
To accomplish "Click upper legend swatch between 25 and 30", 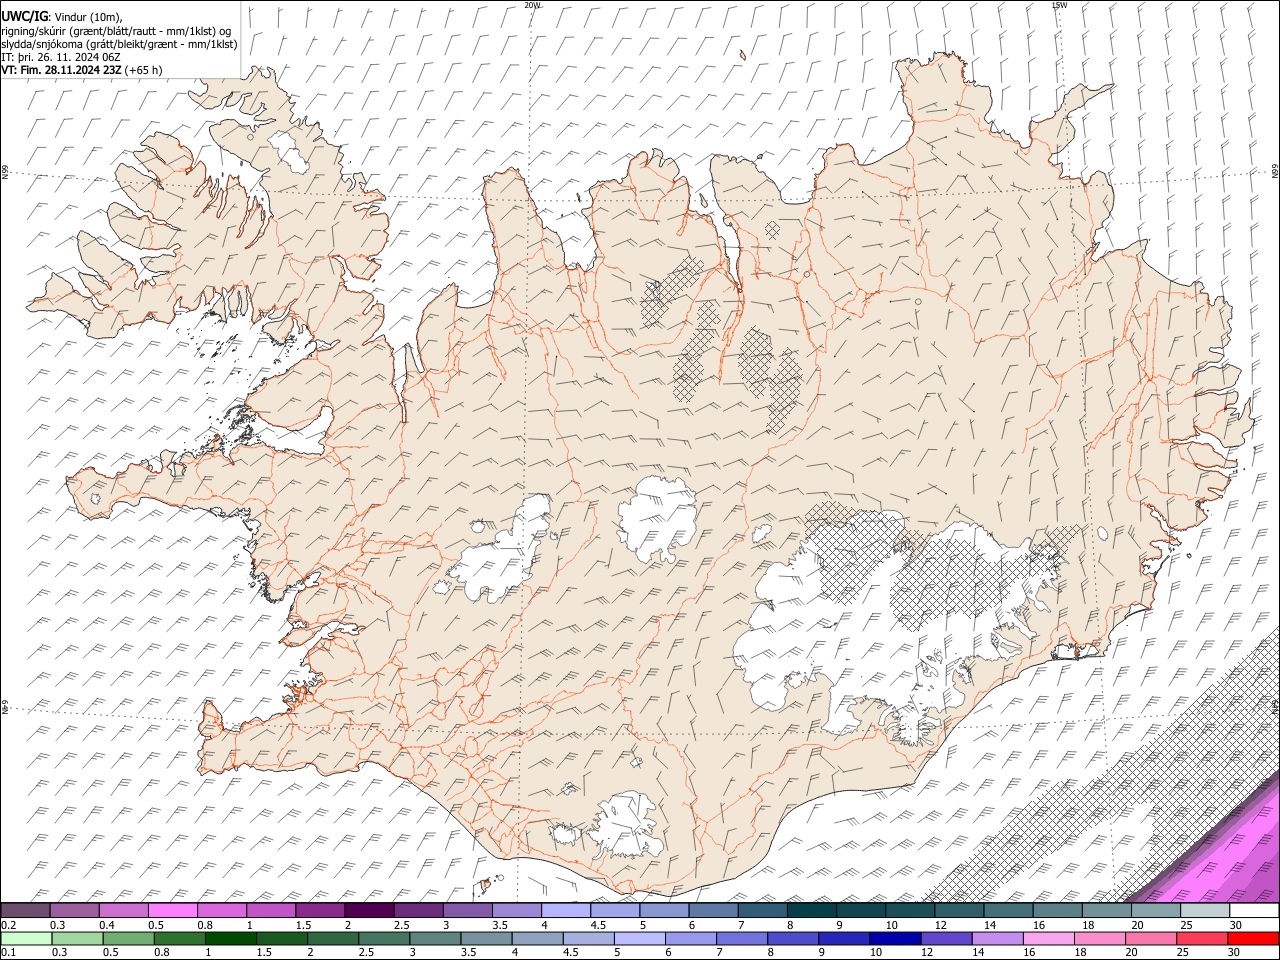I will pos(1205,911).
